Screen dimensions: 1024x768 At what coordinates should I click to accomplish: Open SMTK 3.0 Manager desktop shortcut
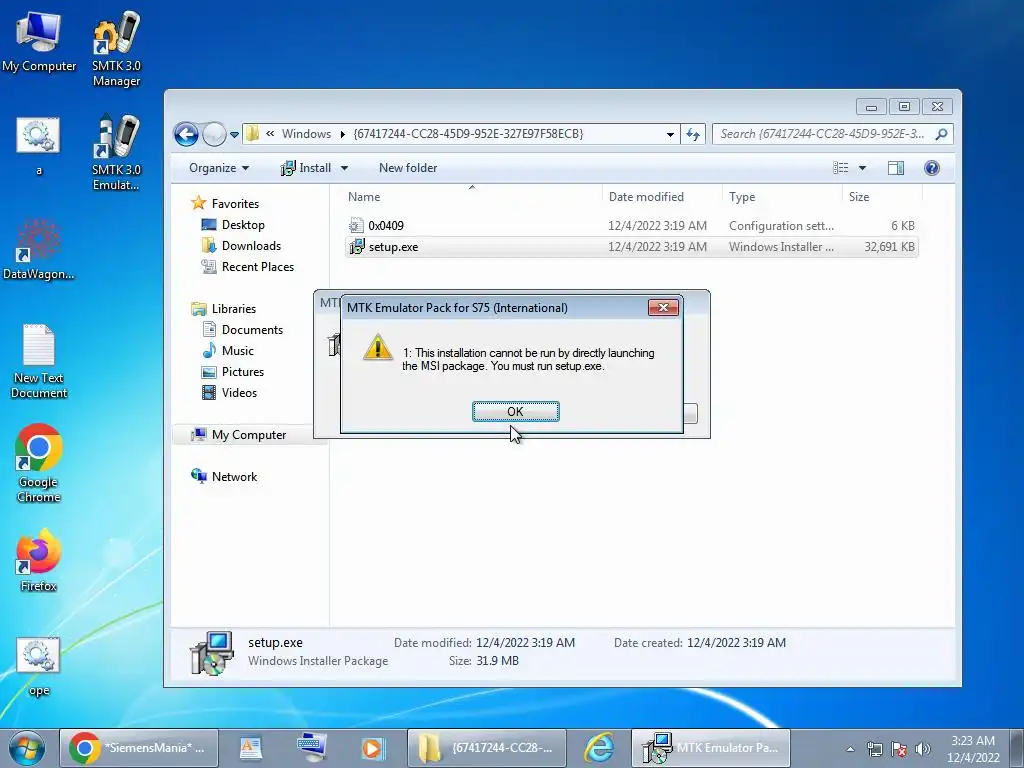pos(116,49)
